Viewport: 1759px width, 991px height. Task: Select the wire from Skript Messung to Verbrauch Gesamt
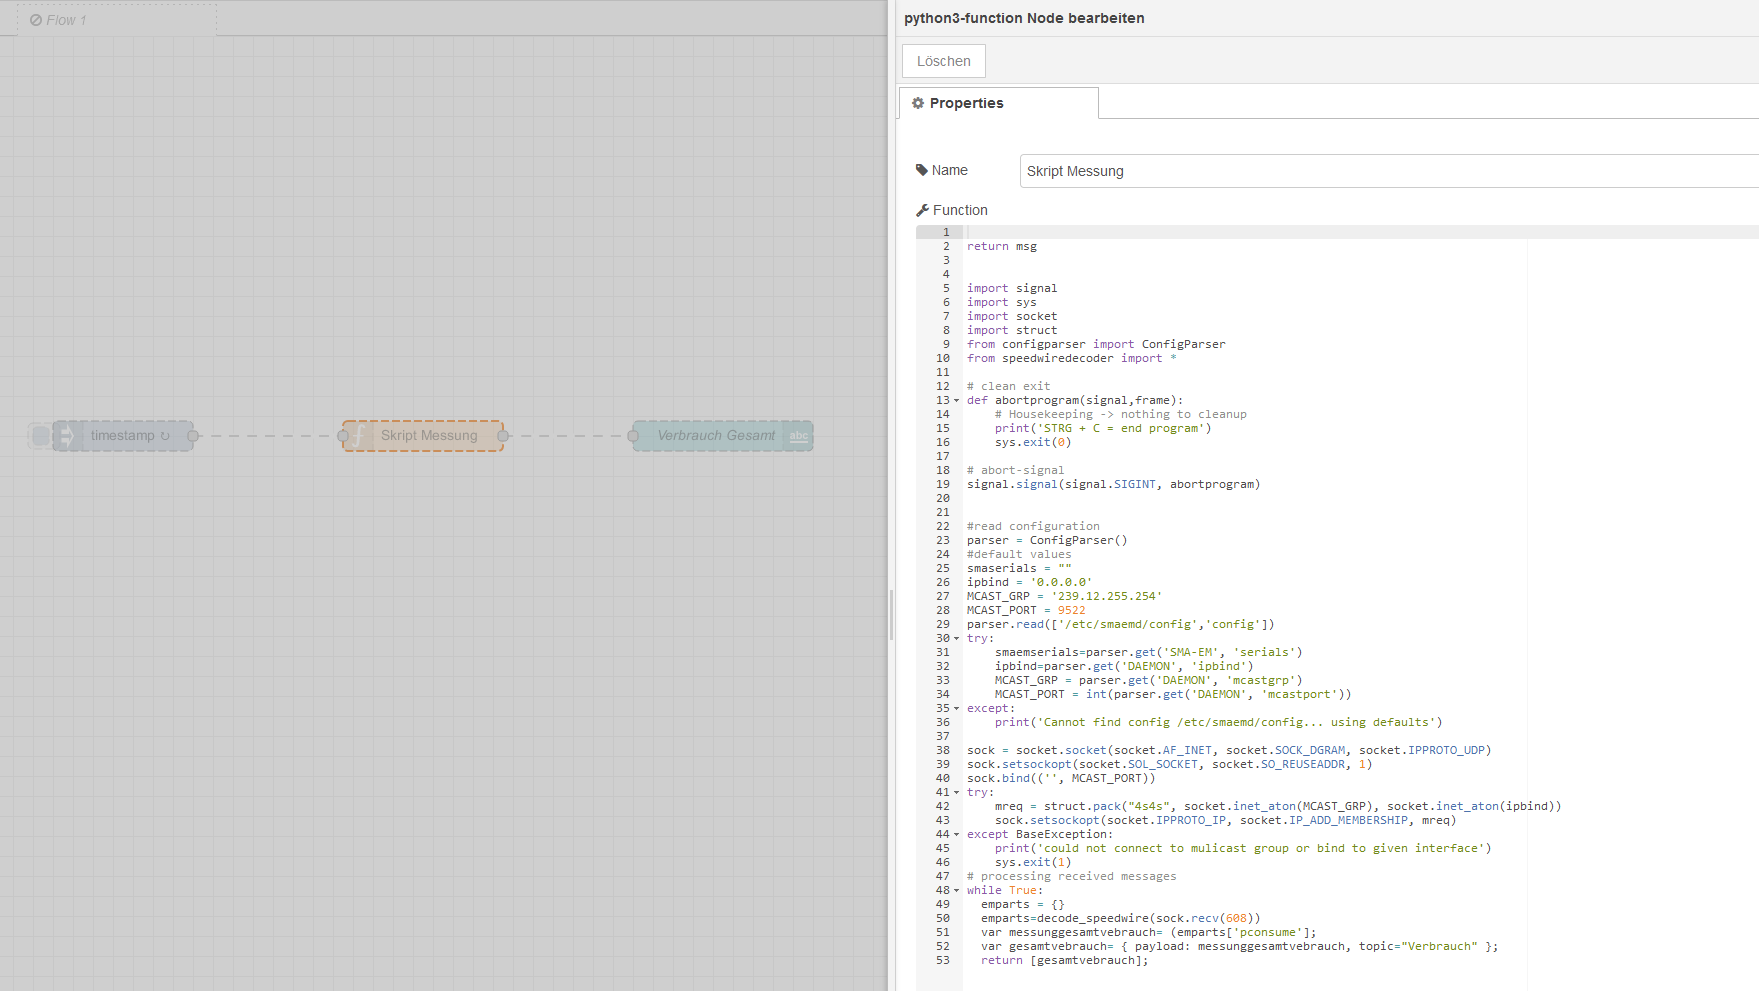pos(568,436)
